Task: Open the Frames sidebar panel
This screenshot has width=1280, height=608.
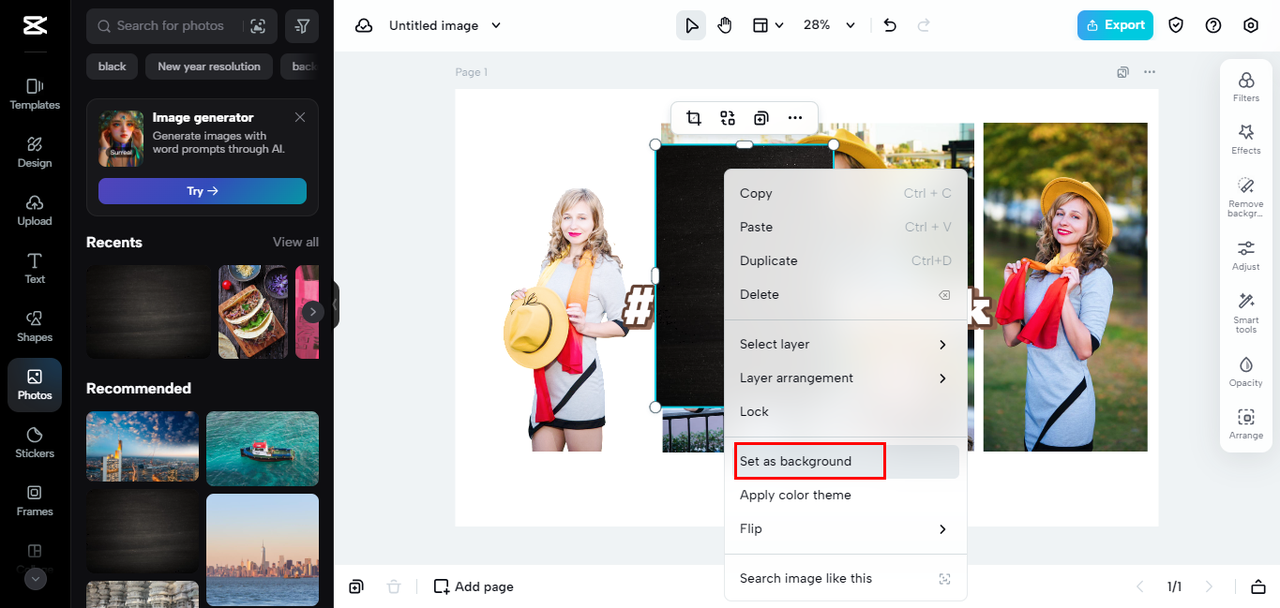Action: coord(35,500)
